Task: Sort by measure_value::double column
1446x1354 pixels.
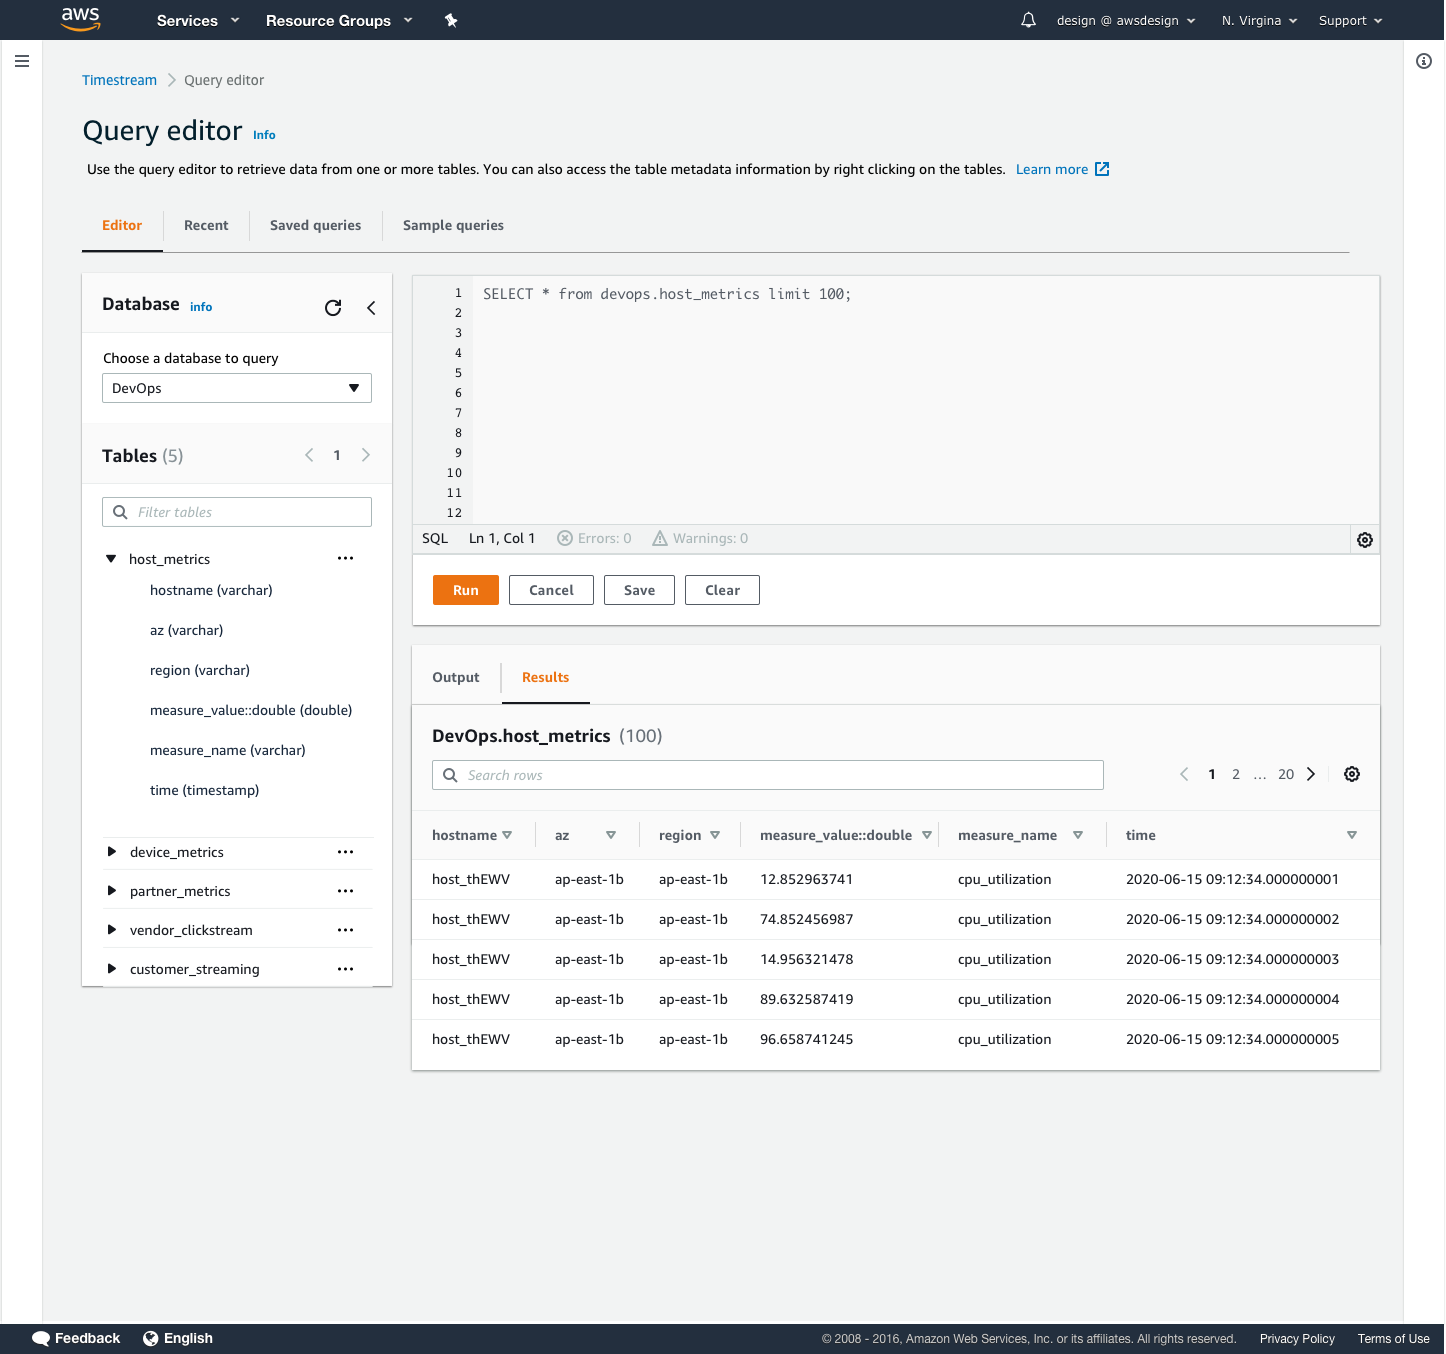Action: (927, 835)
